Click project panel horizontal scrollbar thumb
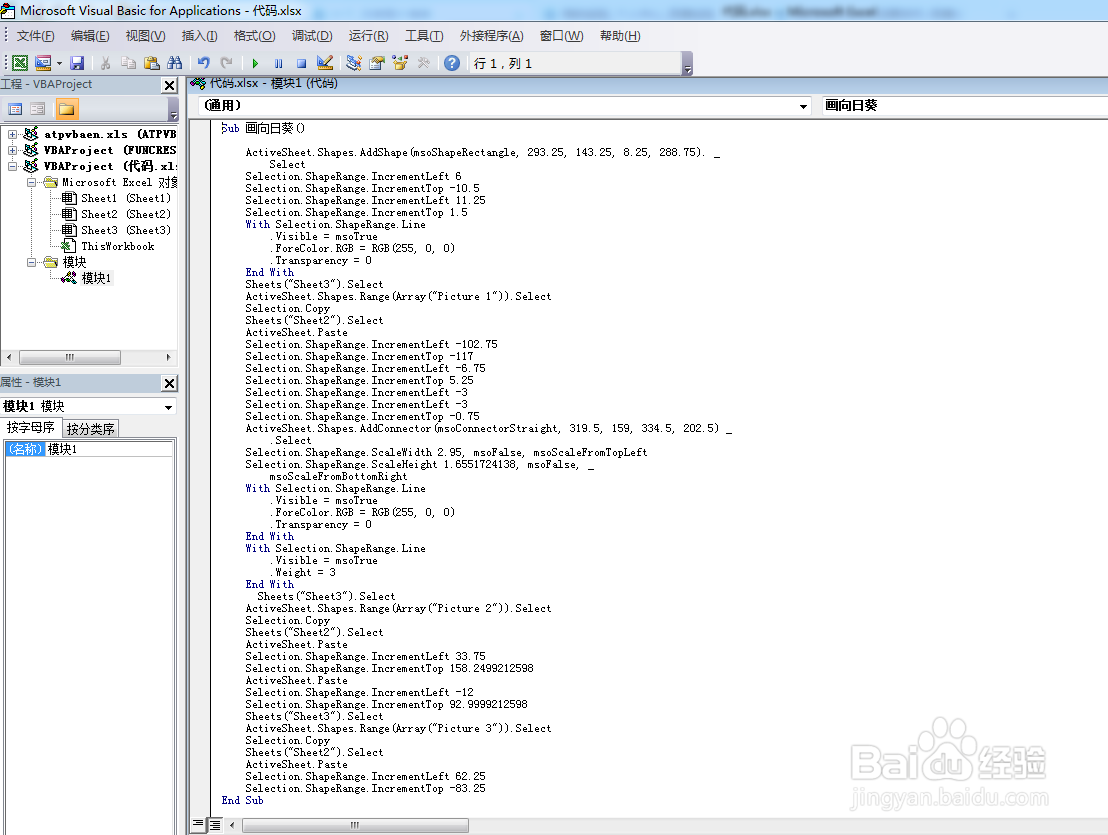Viewport: 1108px width, 835px height. click(69, 357)
